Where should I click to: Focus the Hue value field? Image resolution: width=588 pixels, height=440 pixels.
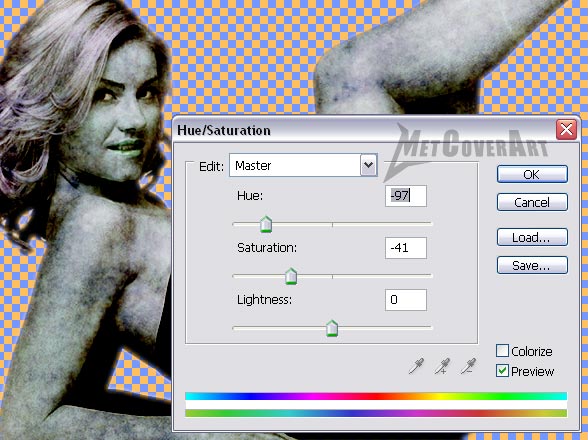(406, 196)
